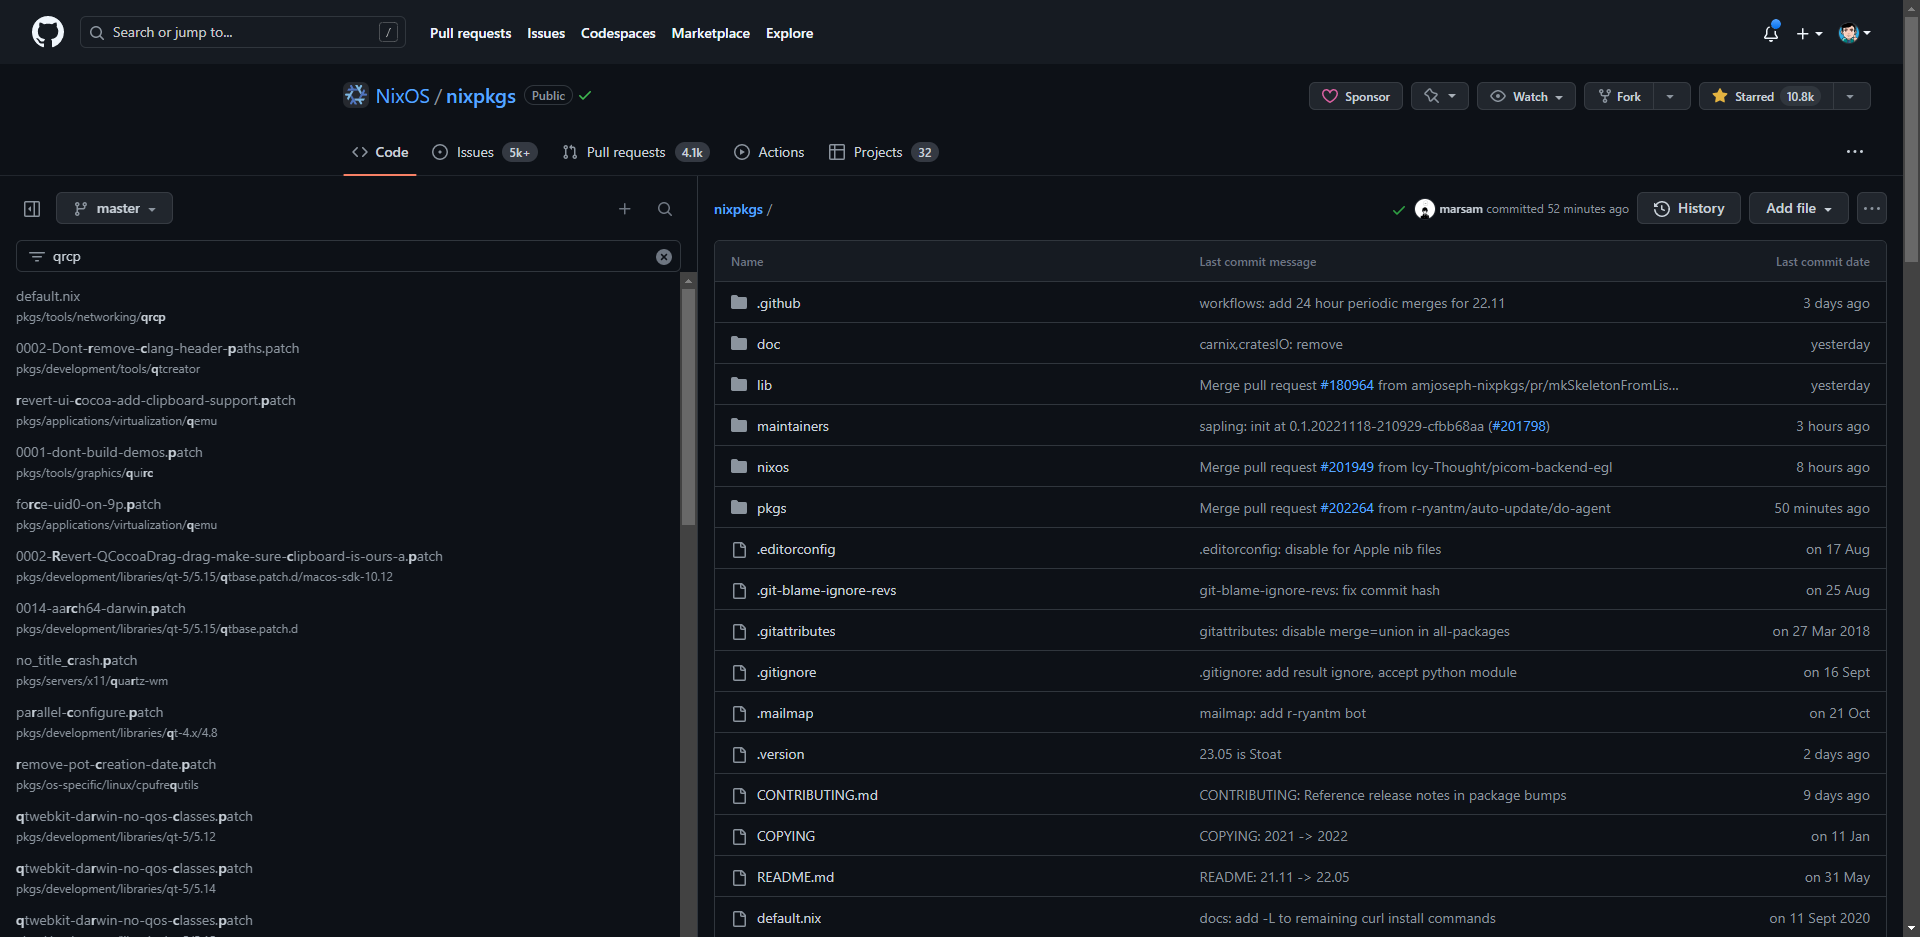
Task: Click the search or jump to field
Action: tap(242, 32)
